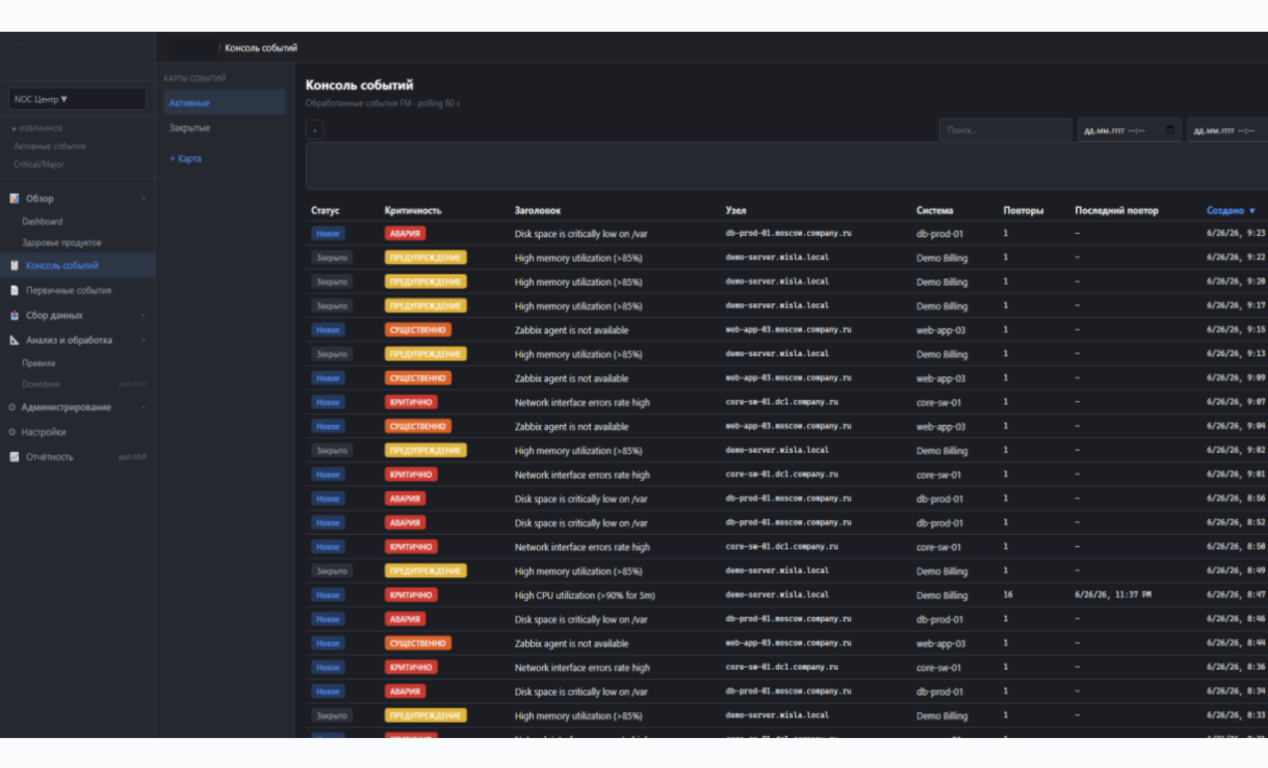Add a new map via + Карта
1268x768 pixels.
point(185,159)
